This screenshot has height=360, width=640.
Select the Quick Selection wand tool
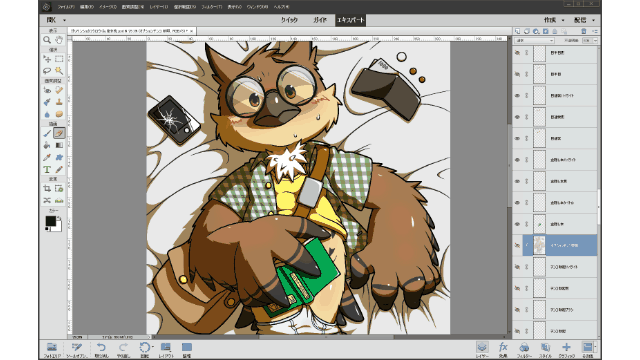tap(59, 71)
